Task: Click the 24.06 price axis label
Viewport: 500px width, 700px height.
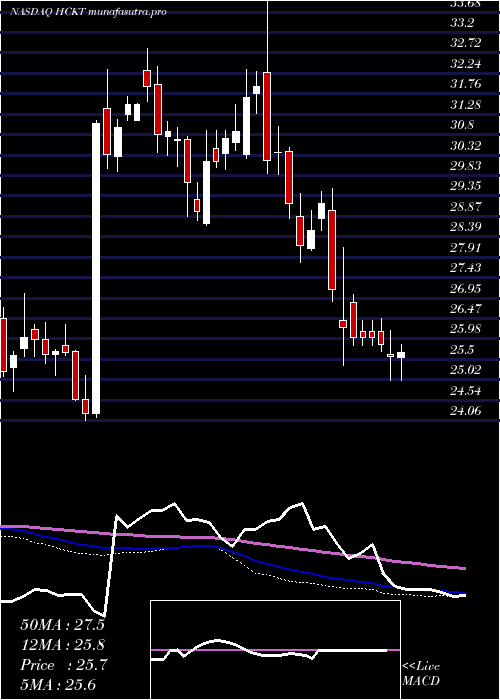Action: 466,411
